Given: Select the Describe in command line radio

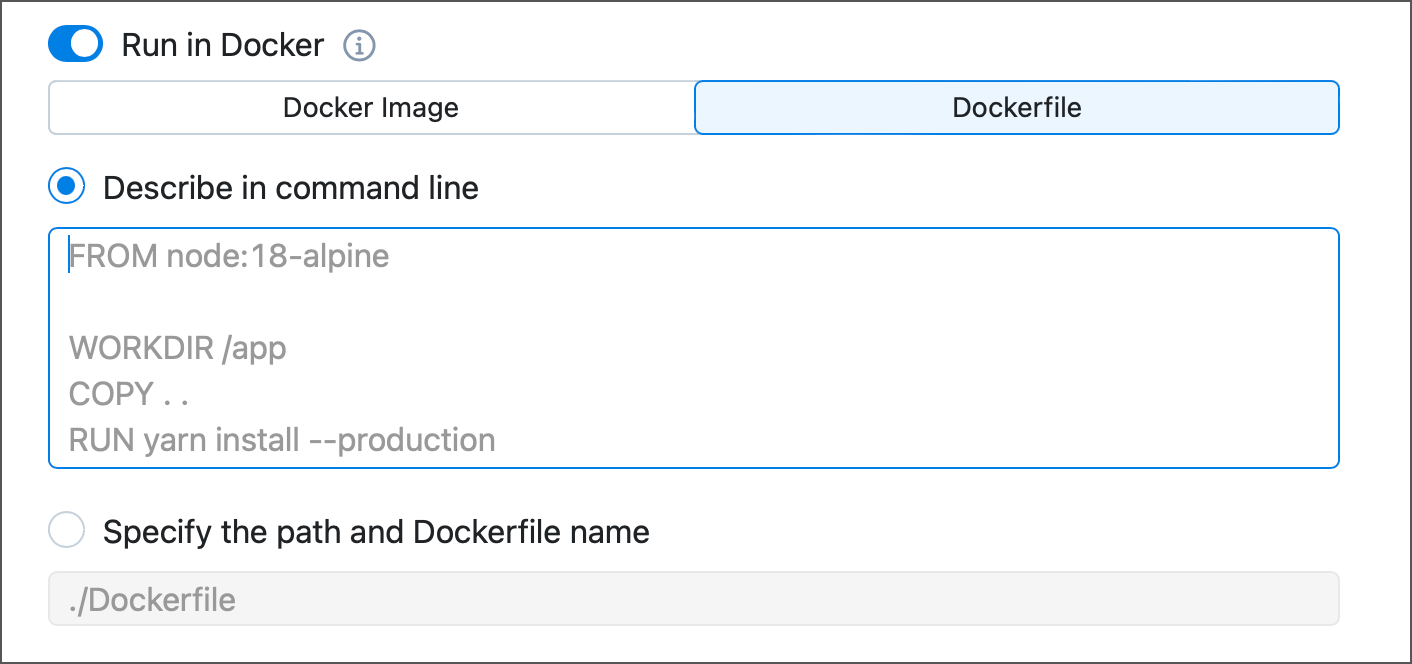Looking at the screenshot, I should [x=66, y=186].
